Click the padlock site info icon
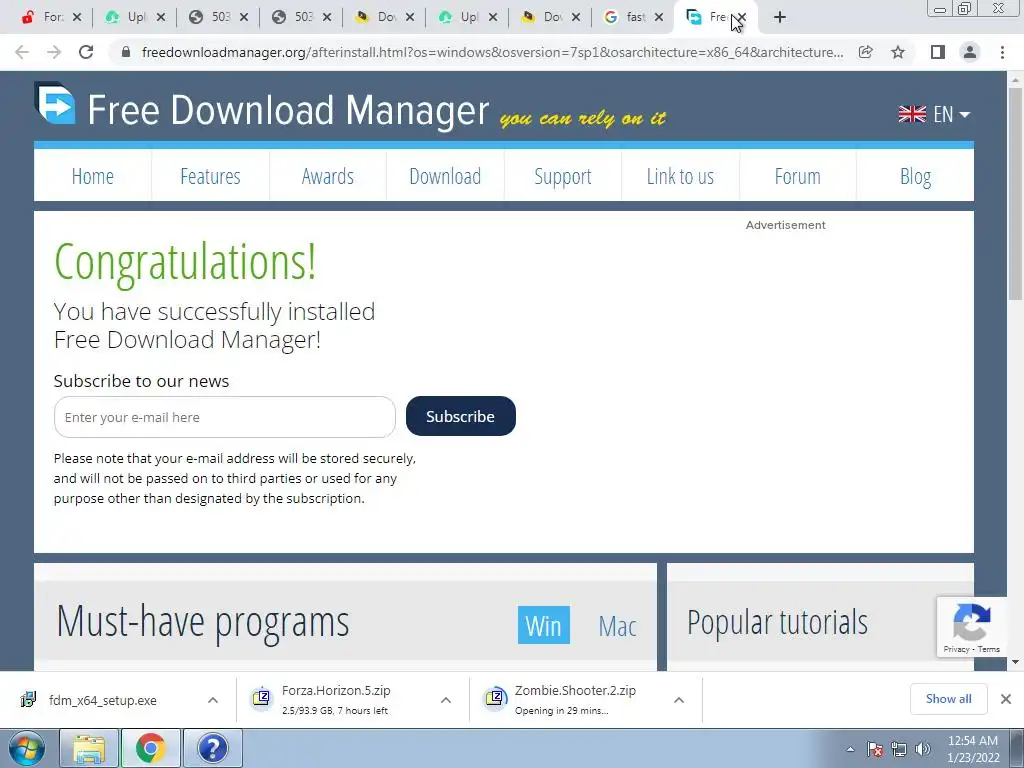 (127, 52)
